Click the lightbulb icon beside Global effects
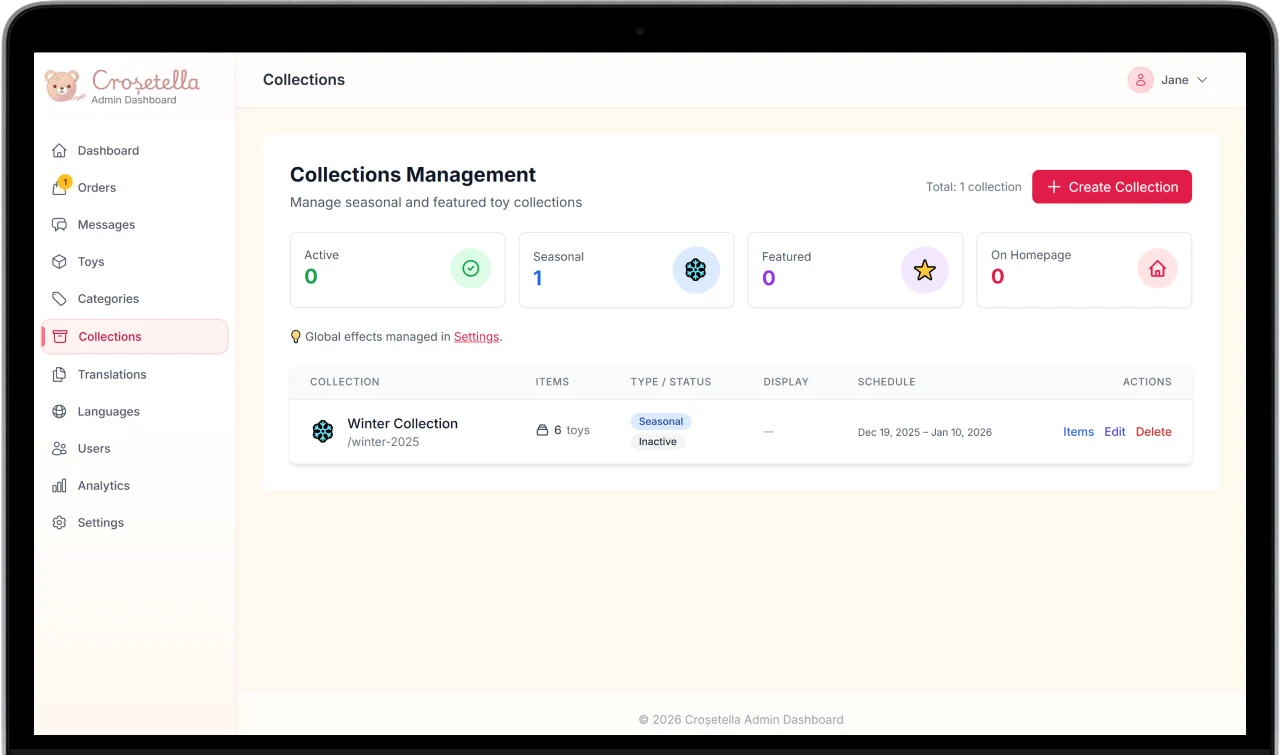 click(295, 337)
